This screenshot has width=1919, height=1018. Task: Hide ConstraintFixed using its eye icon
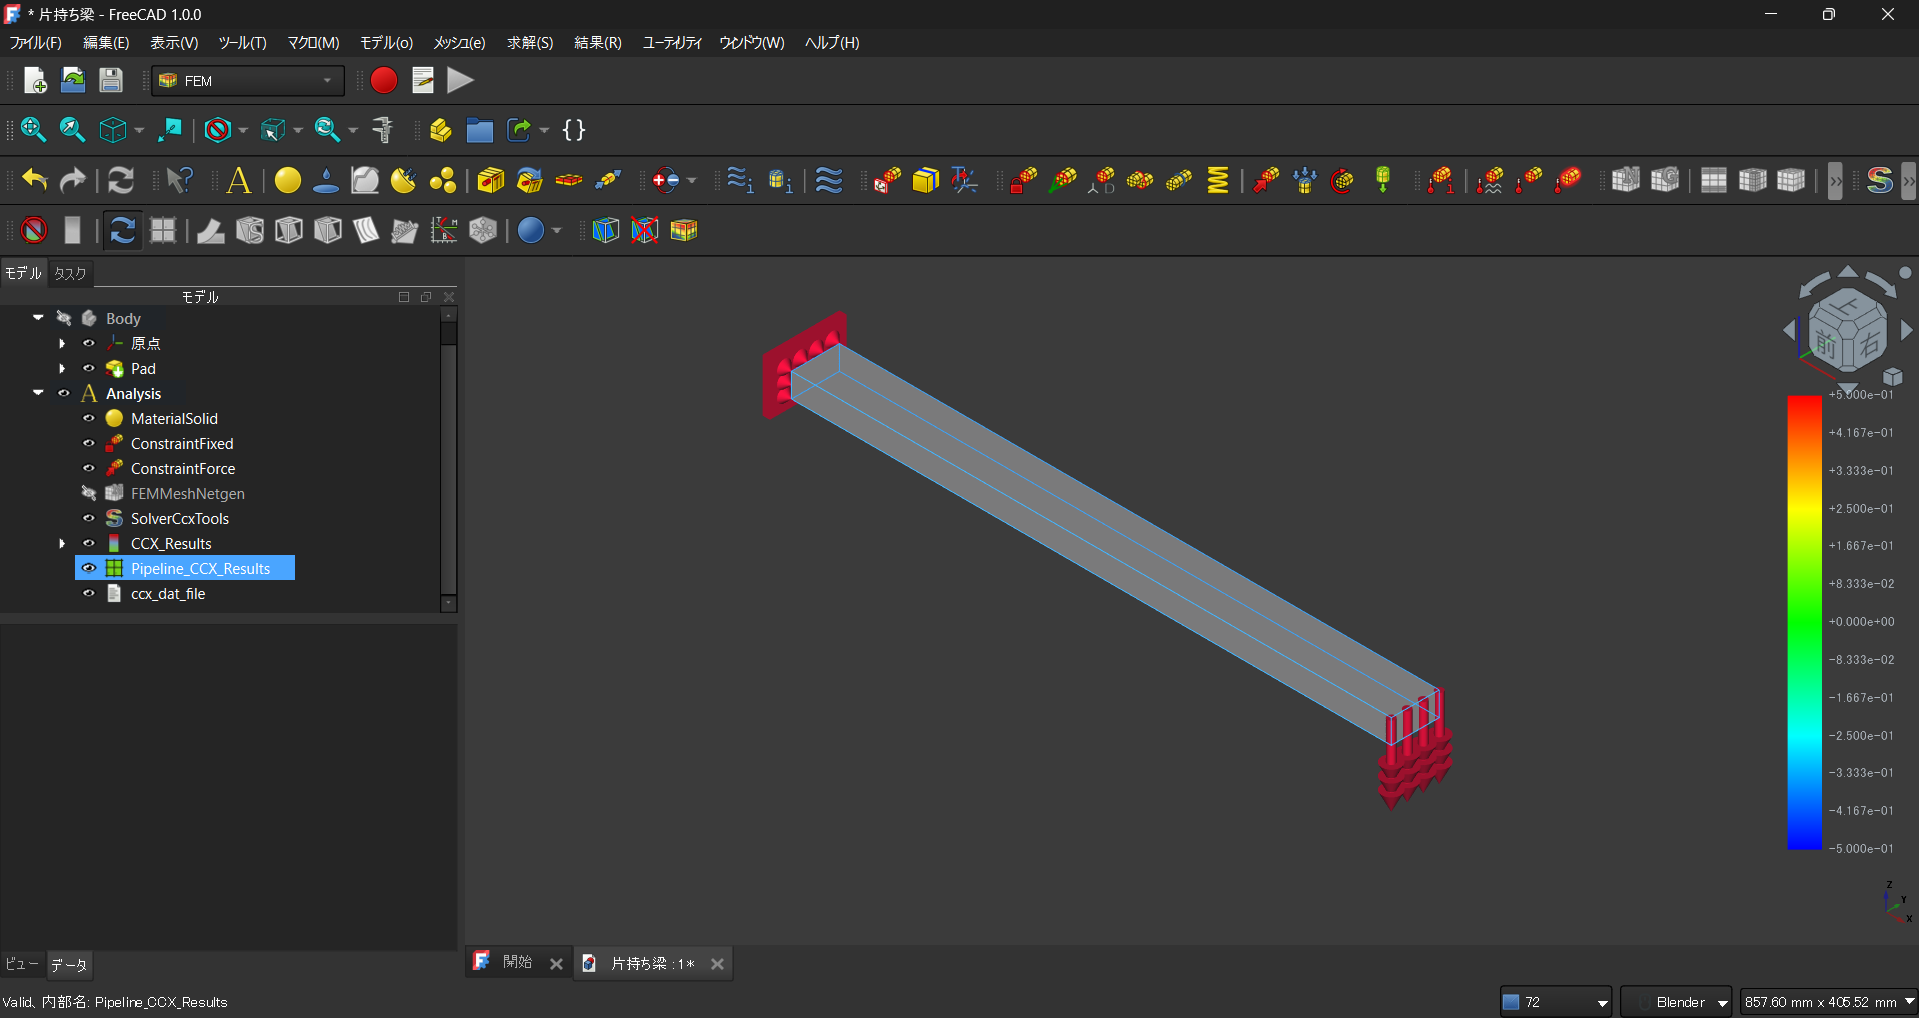coord(89,444)
